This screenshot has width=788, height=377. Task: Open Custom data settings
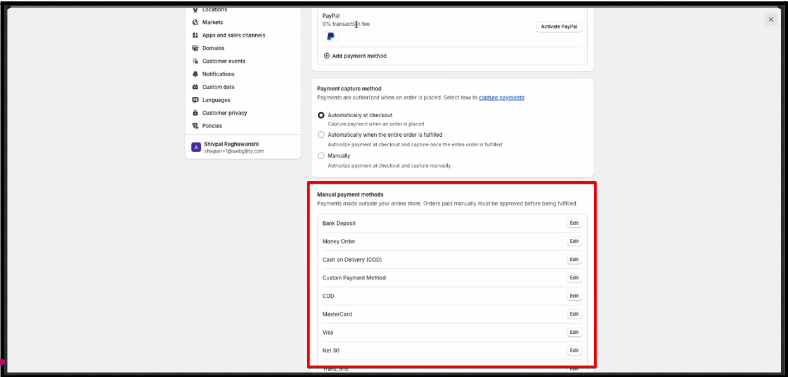218,87
